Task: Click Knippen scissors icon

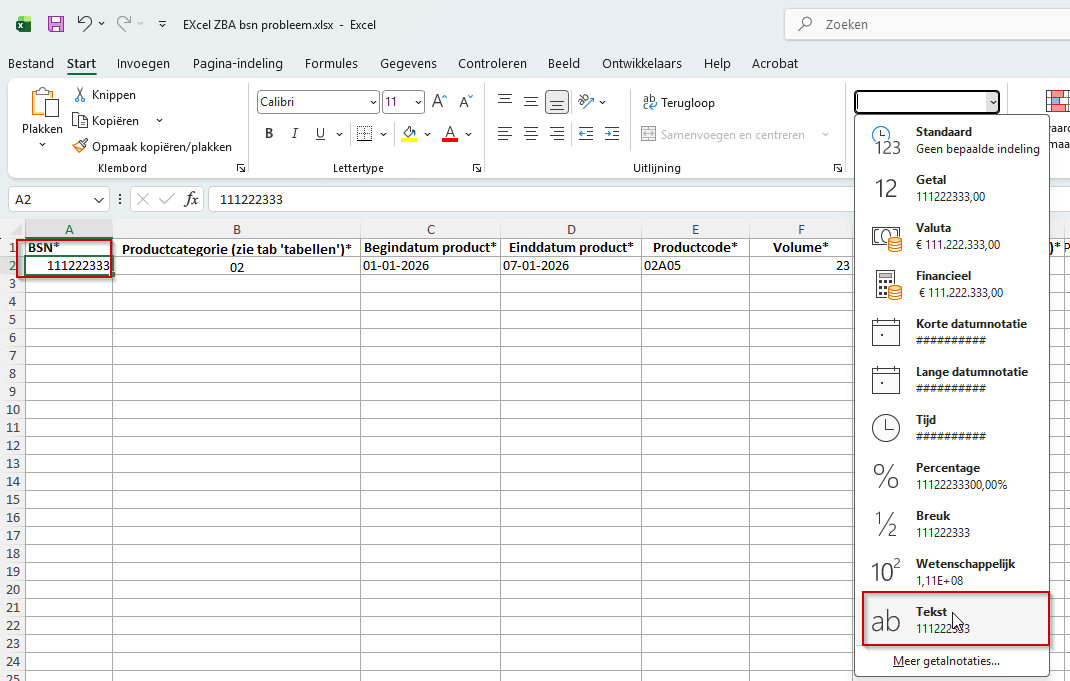Action: (x=81, y=95)
